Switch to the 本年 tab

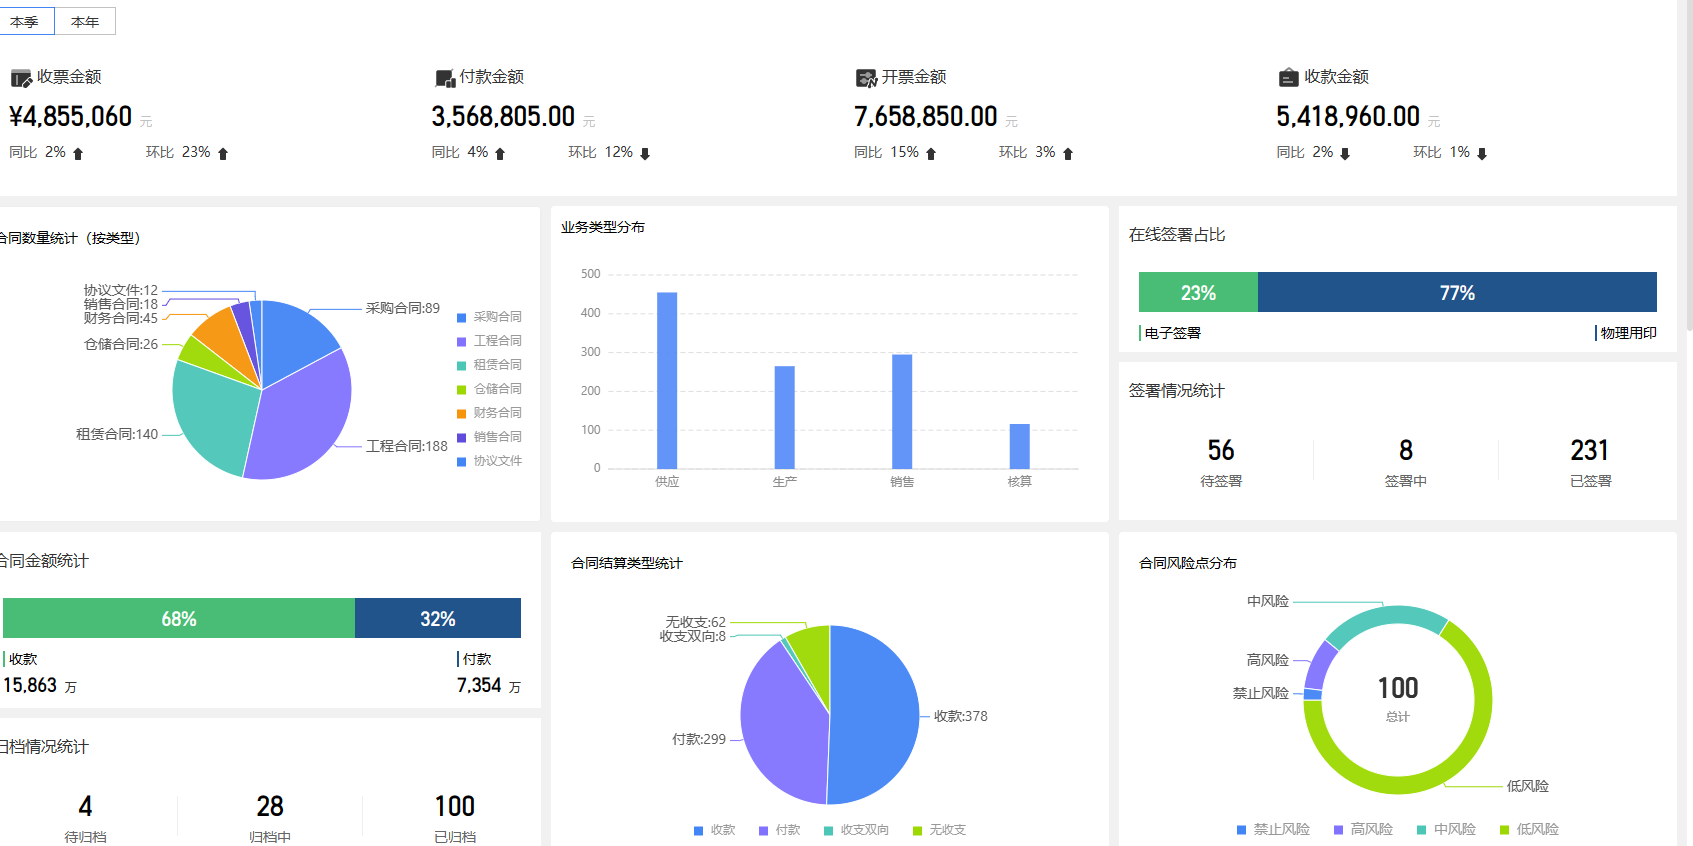[x=85, y=21]
